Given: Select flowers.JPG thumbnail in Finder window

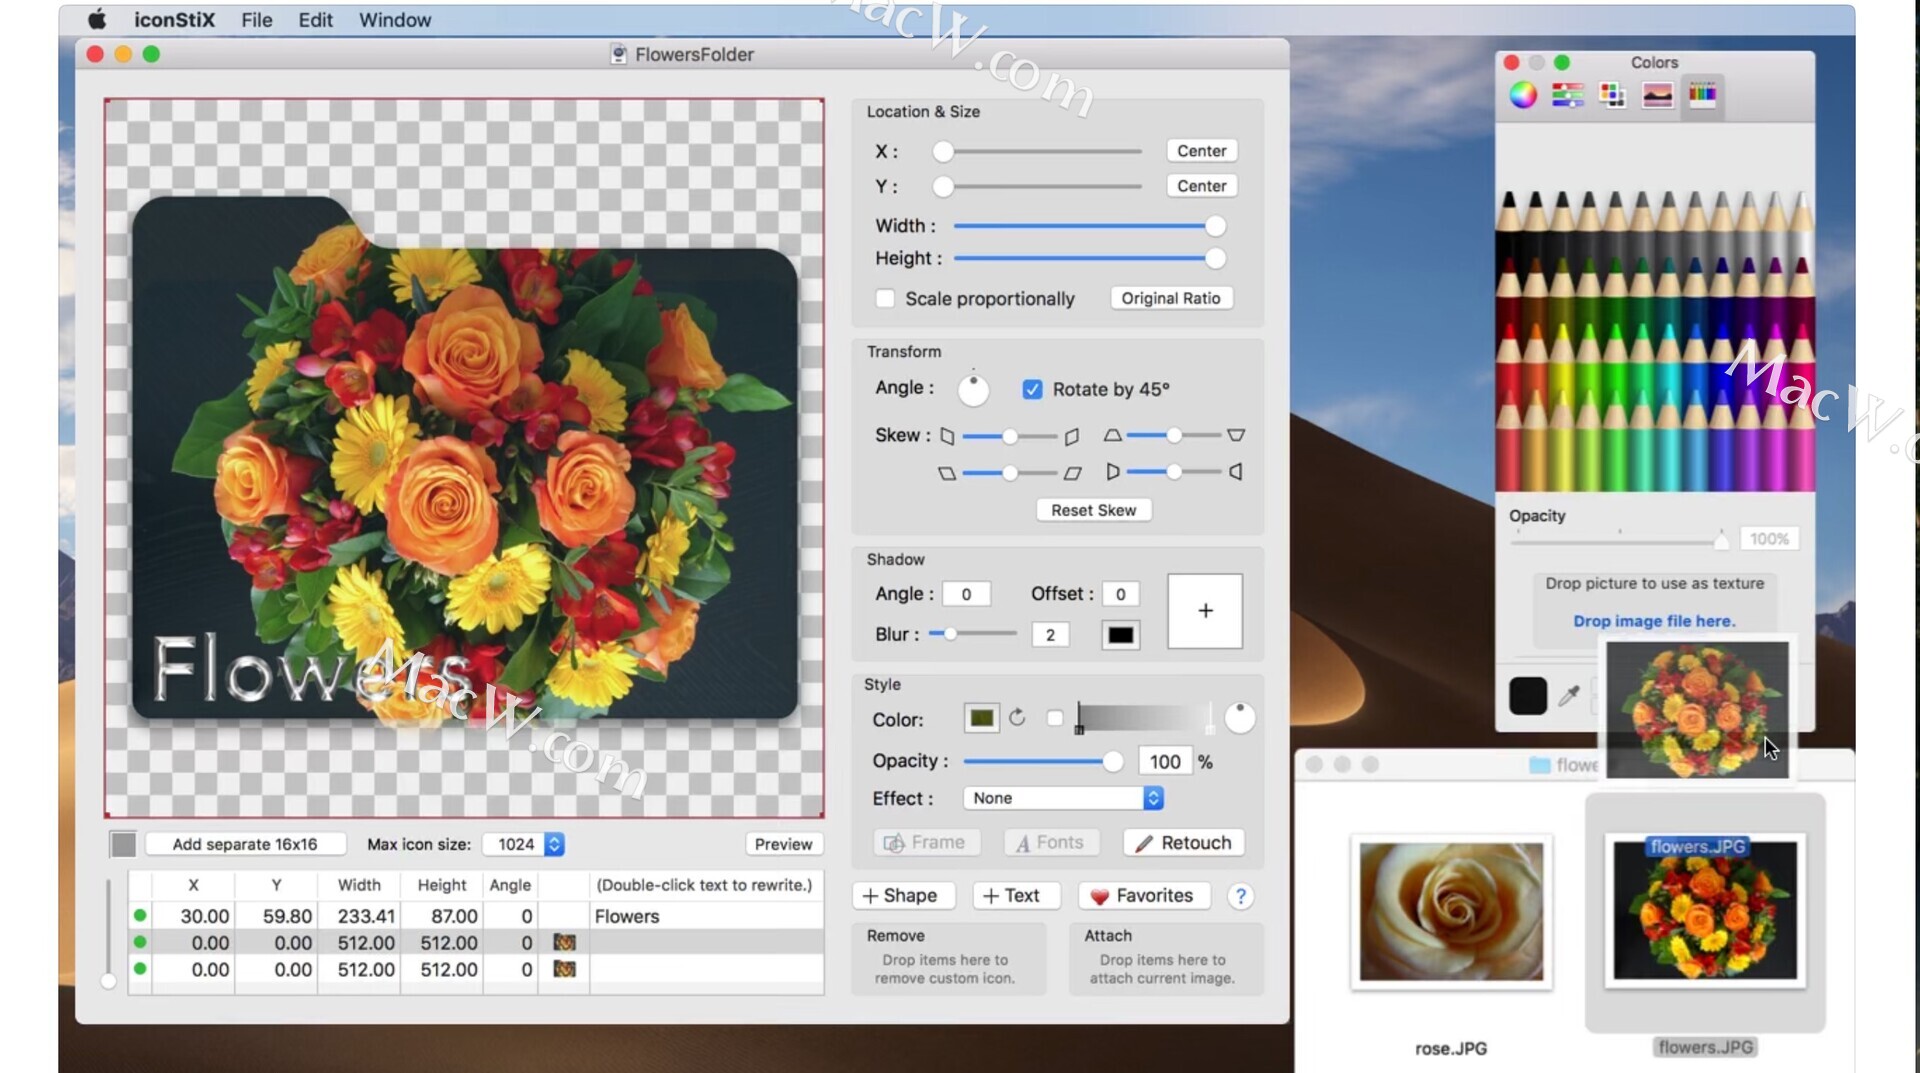Looking at the screenshot, I should [1705, 911].
